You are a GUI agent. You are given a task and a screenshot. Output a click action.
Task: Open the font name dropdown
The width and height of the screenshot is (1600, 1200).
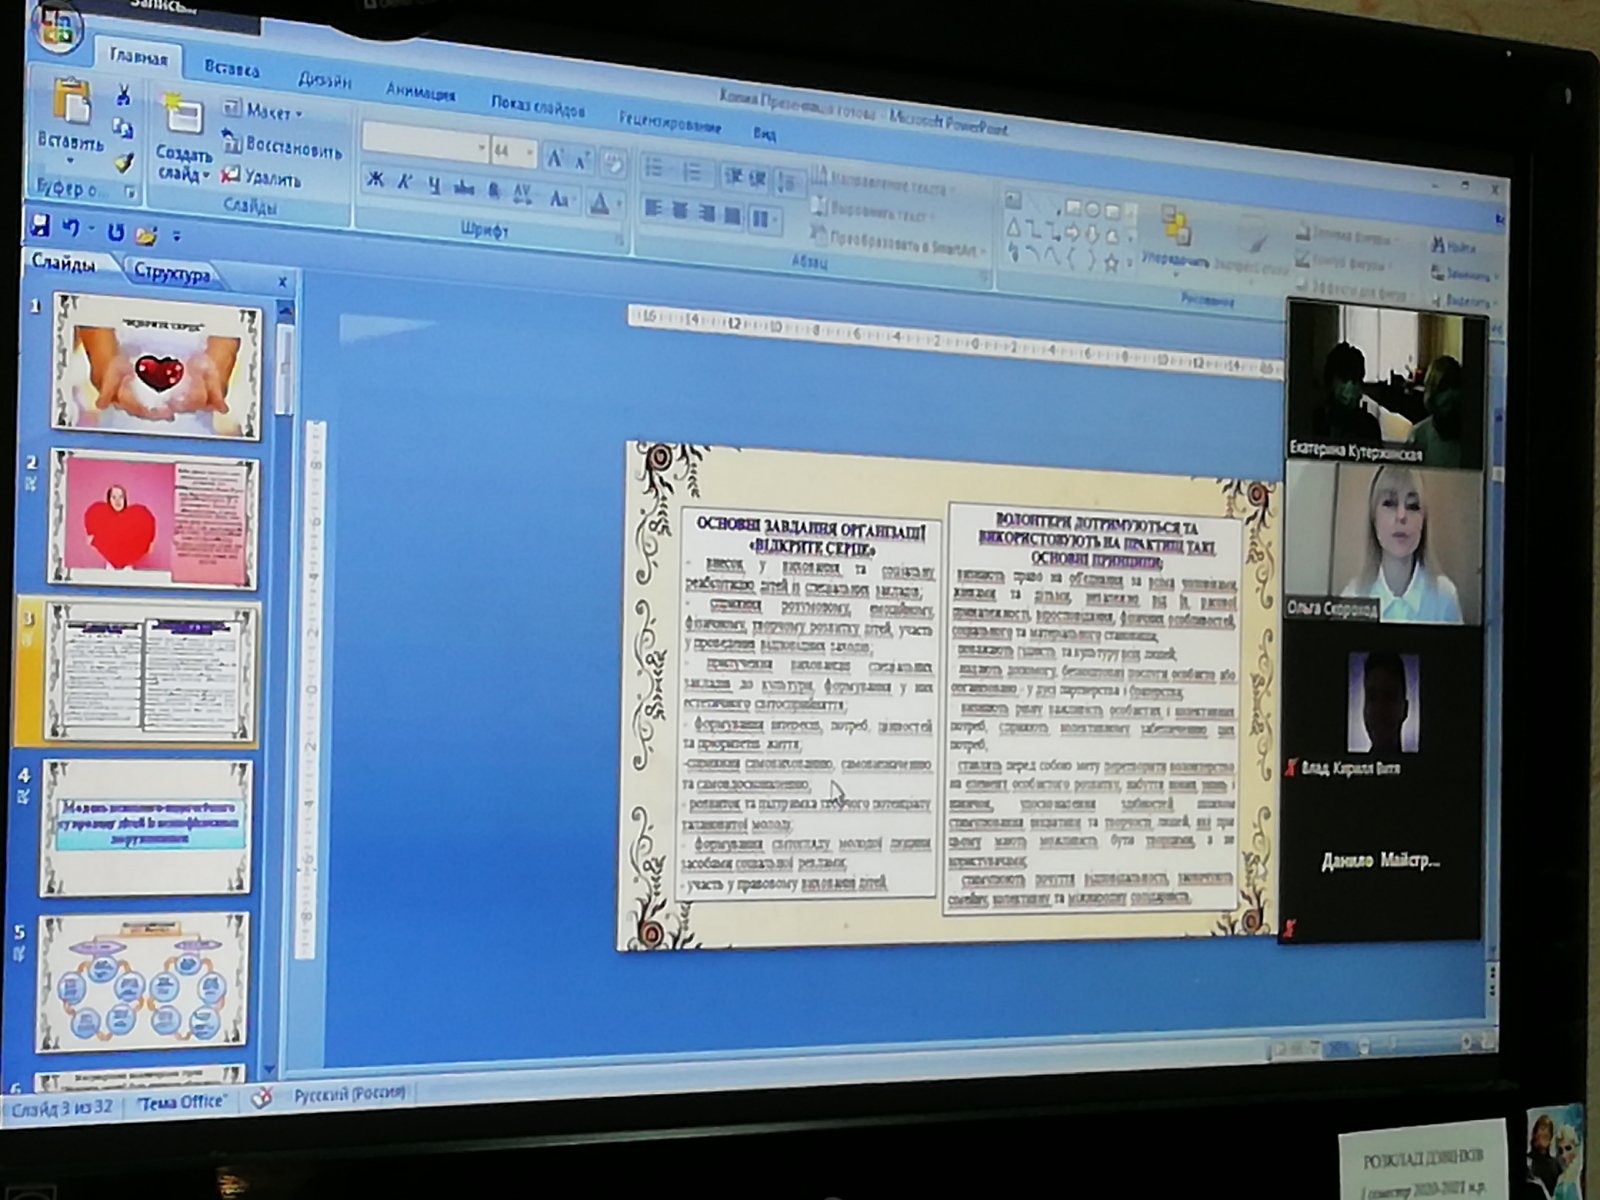pos(481,149)
